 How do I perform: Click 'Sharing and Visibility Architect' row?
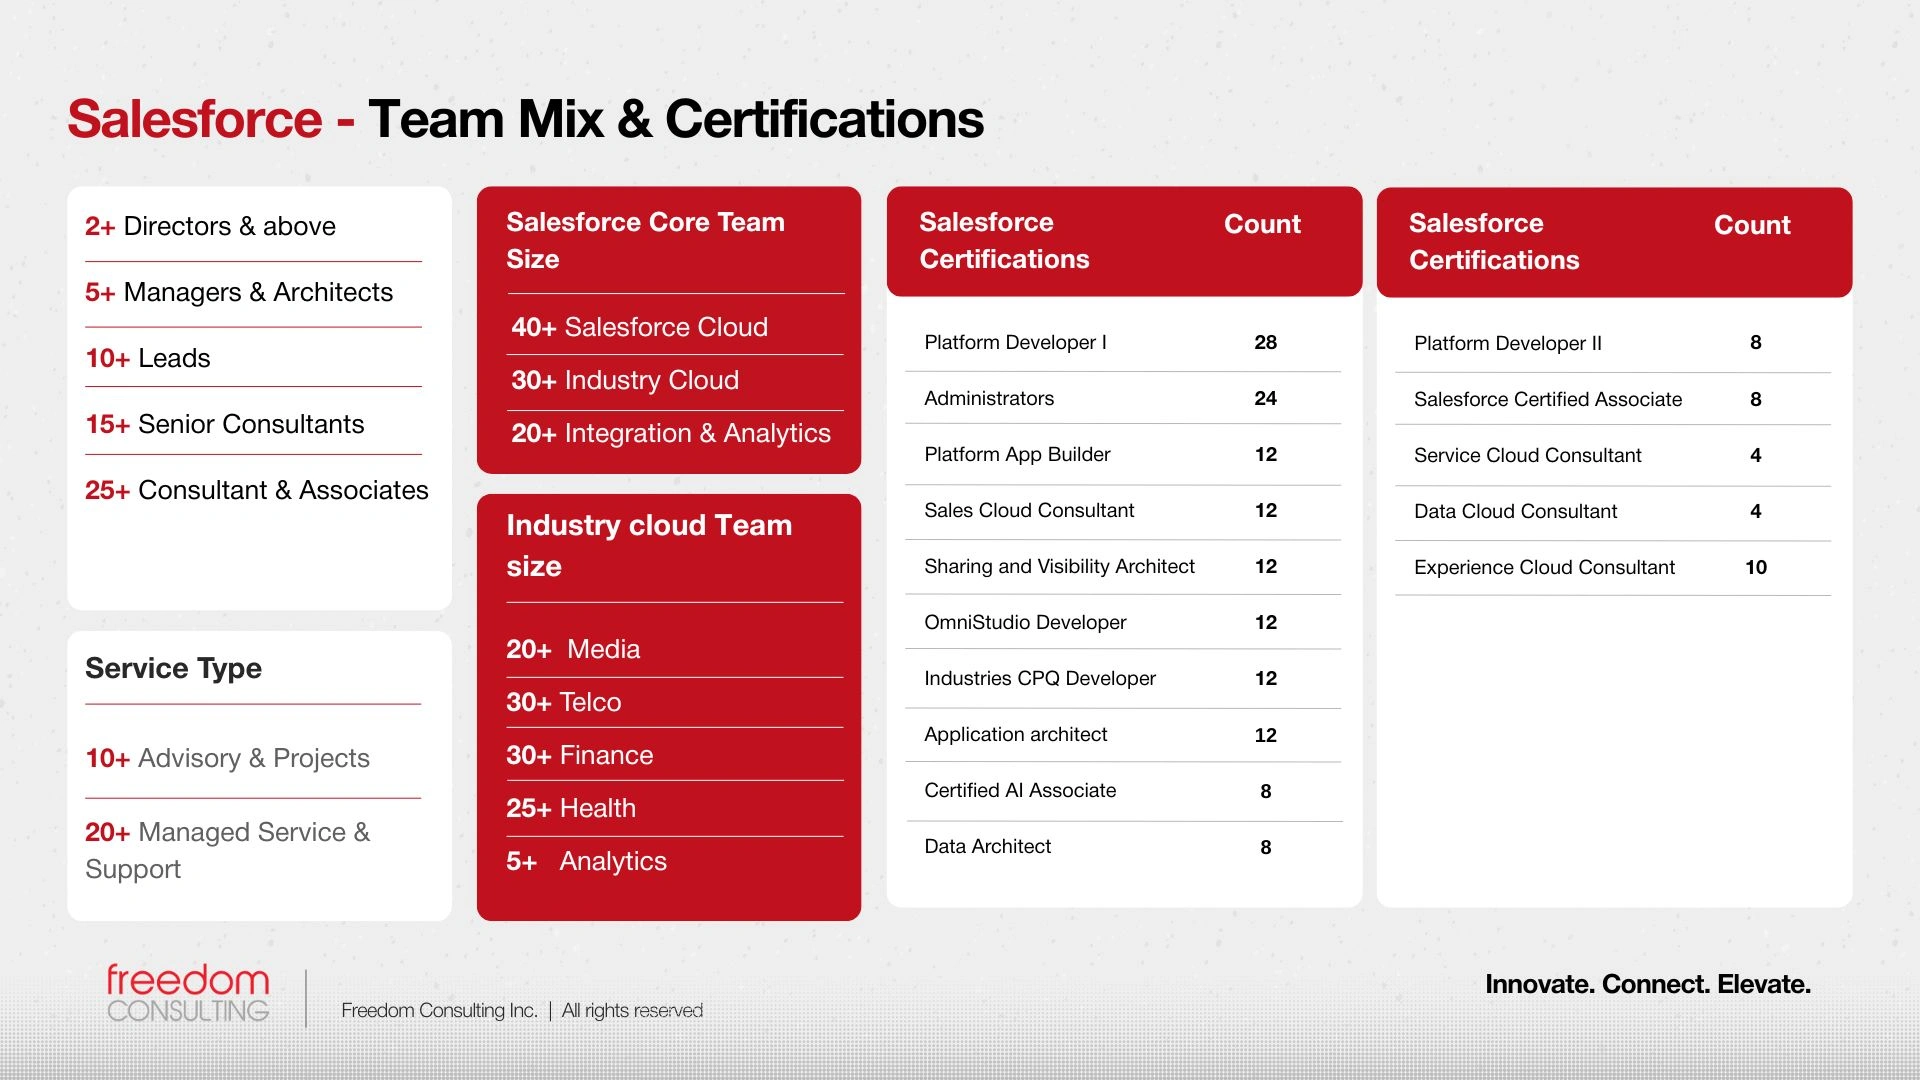1059,566
